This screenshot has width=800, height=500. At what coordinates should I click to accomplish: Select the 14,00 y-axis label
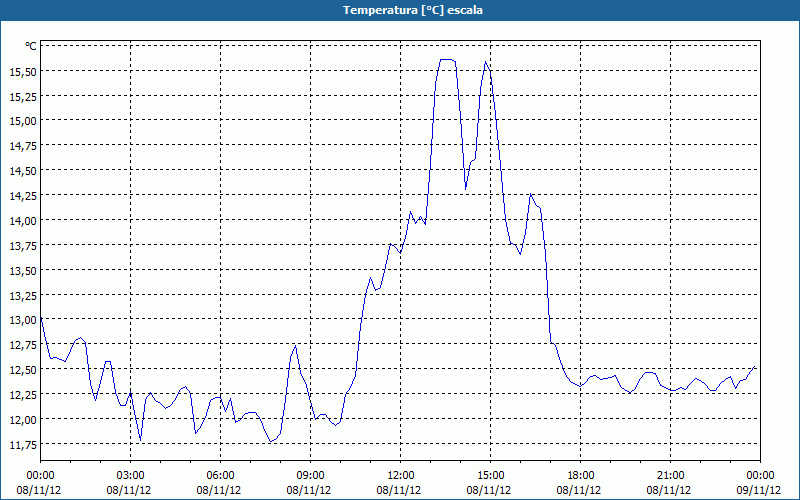(x=23, y=220)
